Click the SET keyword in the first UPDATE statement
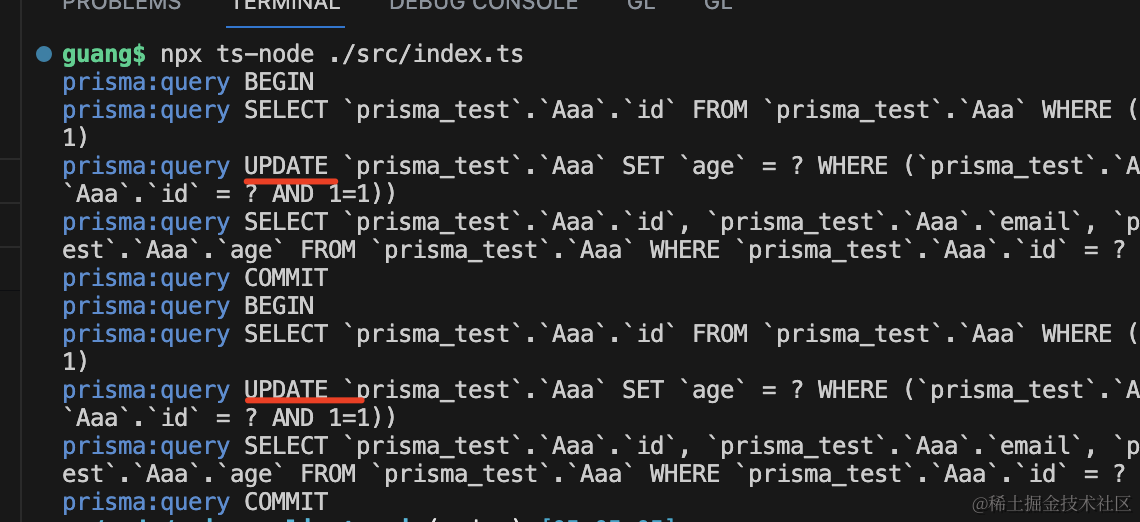This screenshot has width=1140, height=522. [x=643, y=166]
